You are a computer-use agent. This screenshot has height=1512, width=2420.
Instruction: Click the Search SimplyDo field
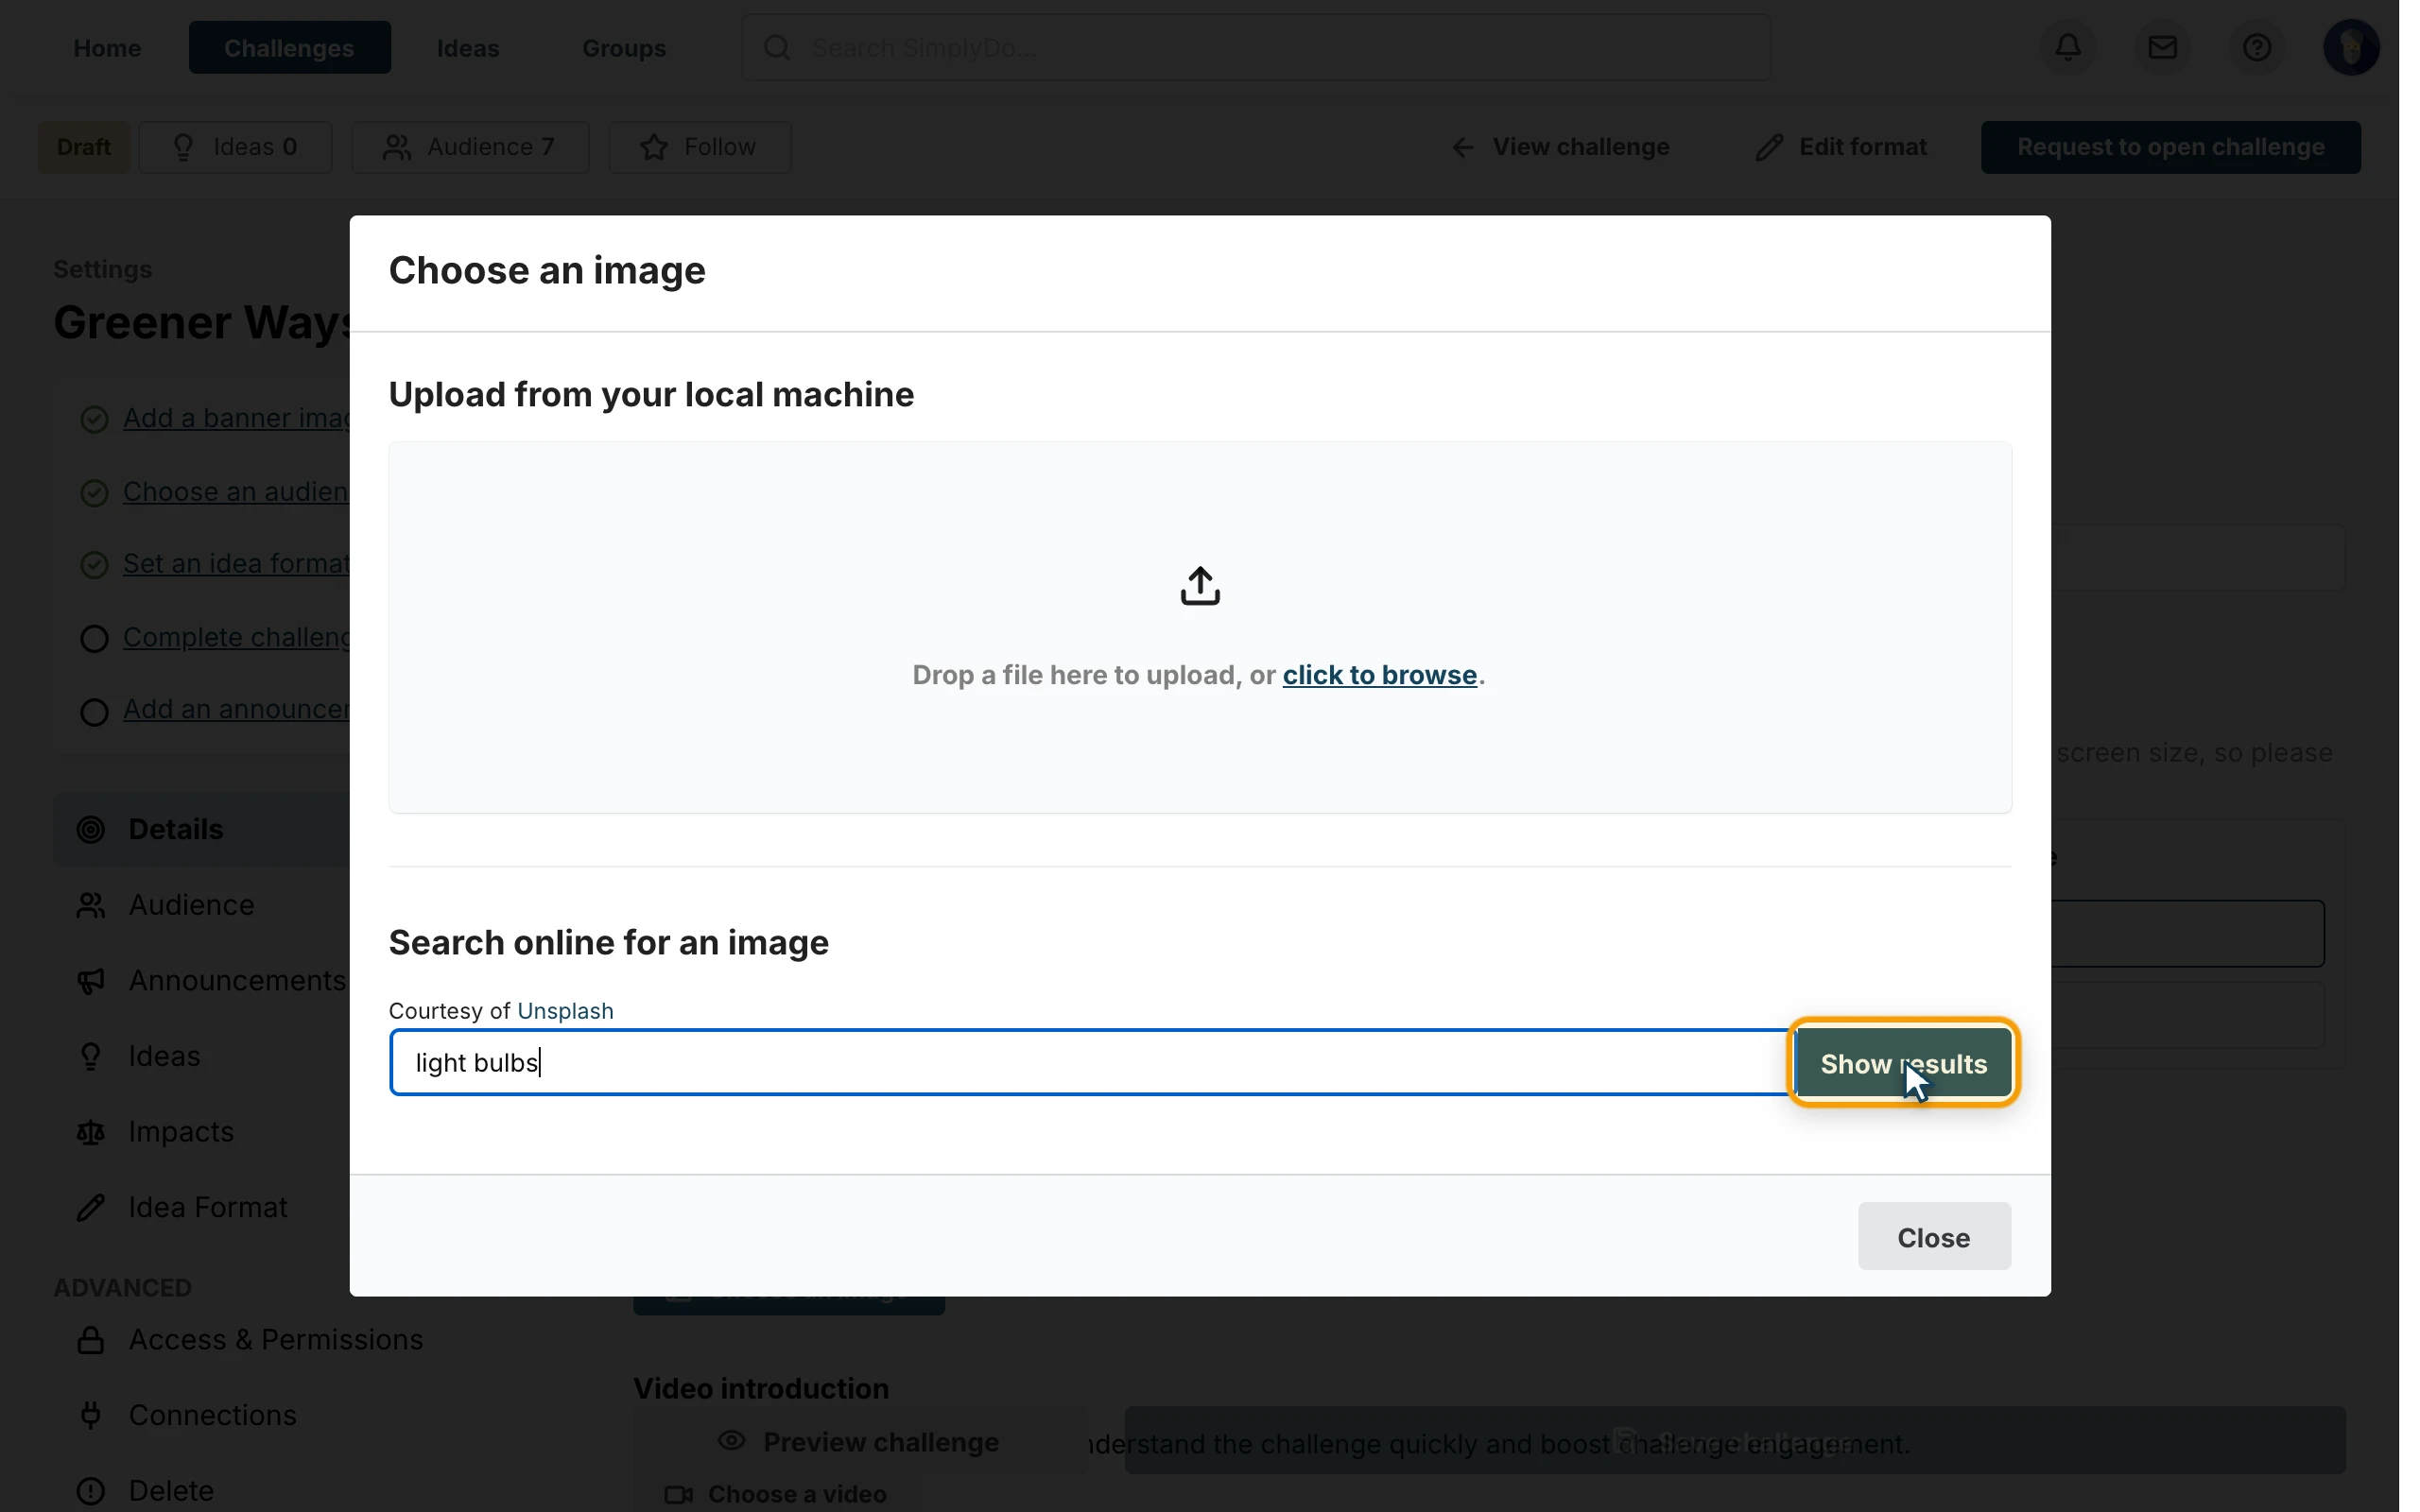[x=1255, y=47]
